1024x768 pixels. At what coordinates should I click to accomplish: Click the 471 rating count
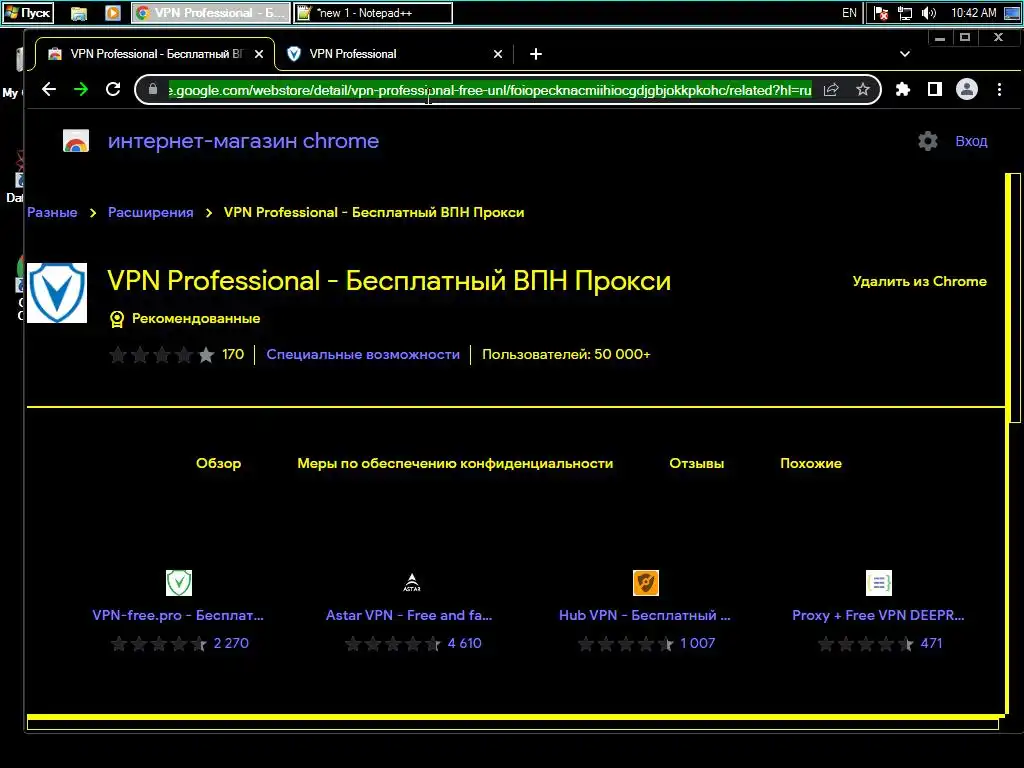(931, 643)
